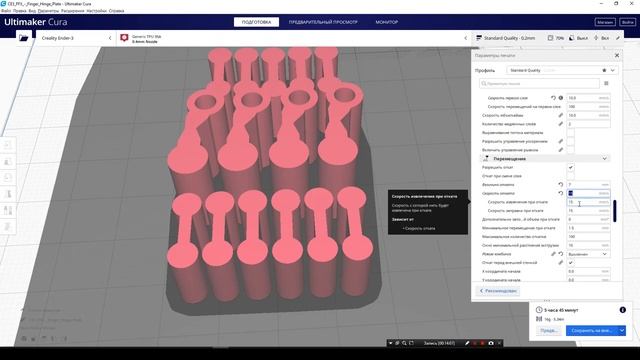Image resolution: width=640 pixels, height=360 pixels.
Task: Open the Правка menu
Action: (19, 11)
